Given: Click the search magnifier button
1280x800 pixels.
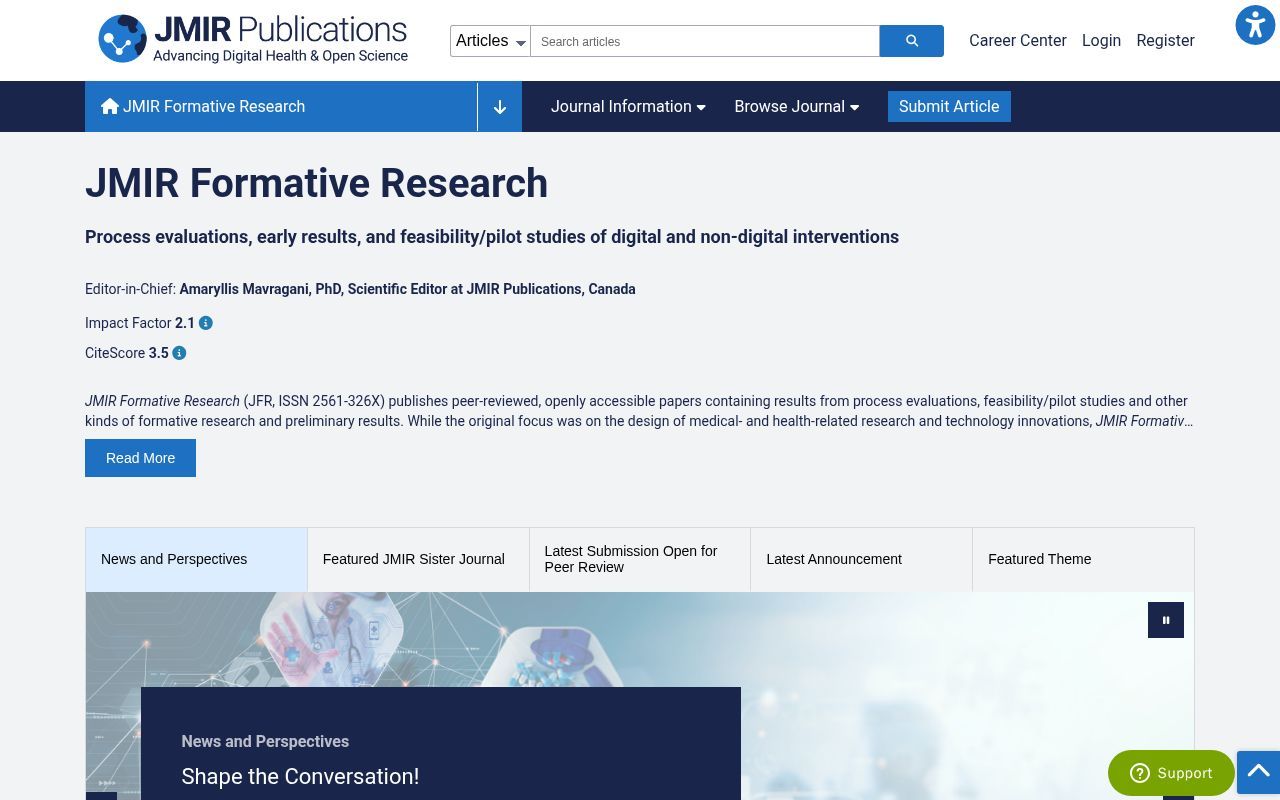Looking at the screenshot, I should click(911, 41).
